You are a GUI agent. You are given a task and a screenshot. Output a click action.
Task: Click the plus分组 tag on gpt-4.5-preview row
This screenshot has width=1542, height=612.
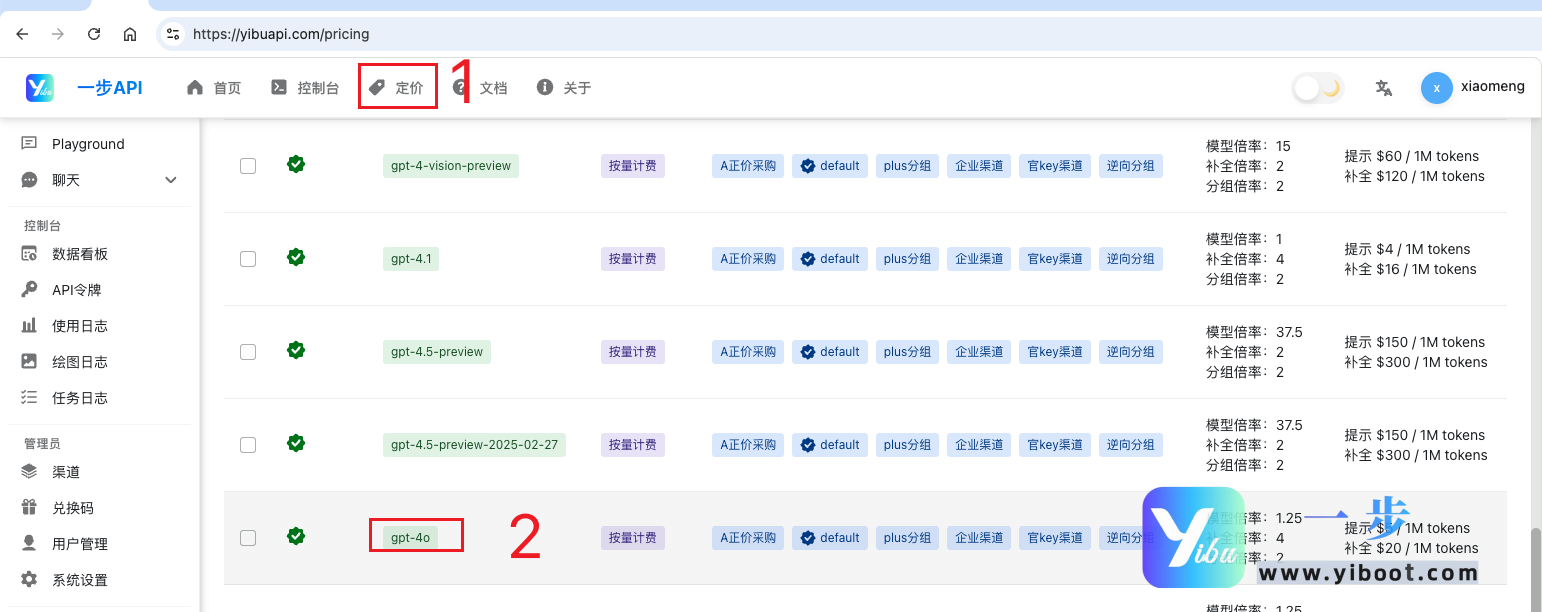[907, 351]
